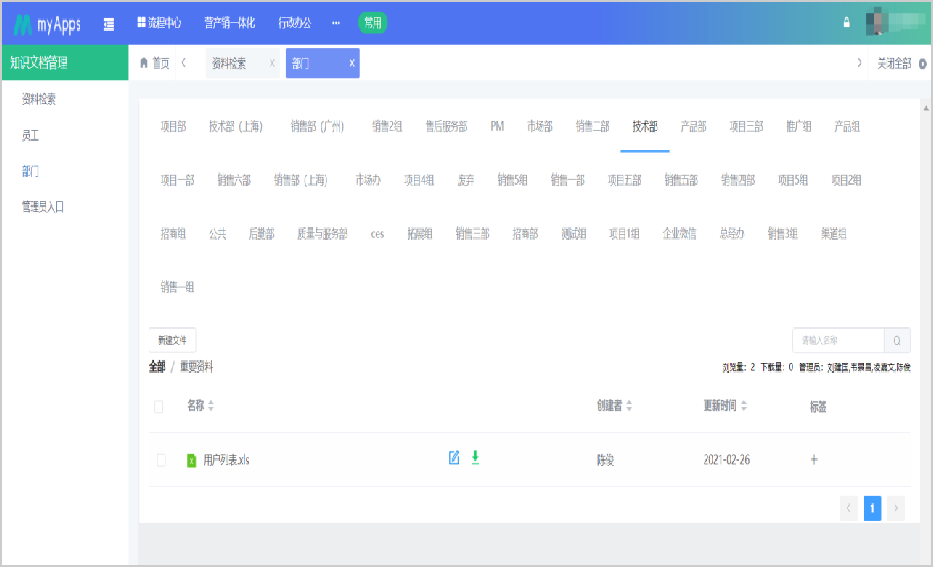933x567 pixels.
Task: Click 重要资料 in the breadcrumb
Action: pyautogui.click(x=196, y=367)
